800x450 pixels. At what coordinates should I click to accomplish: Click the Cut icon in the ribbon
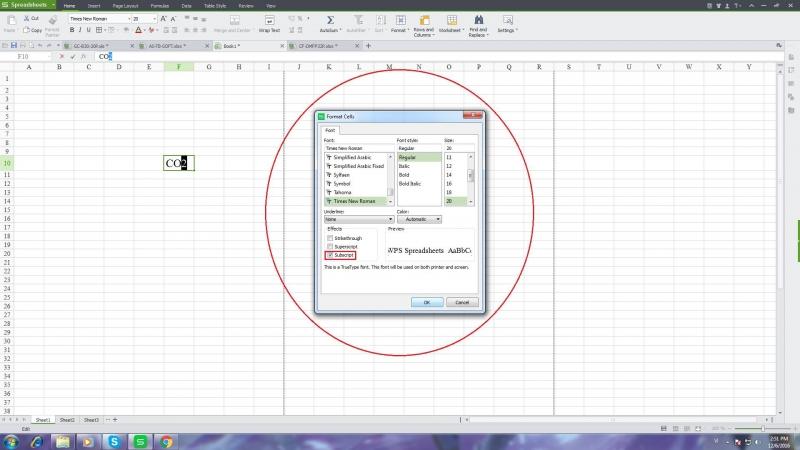29,18
